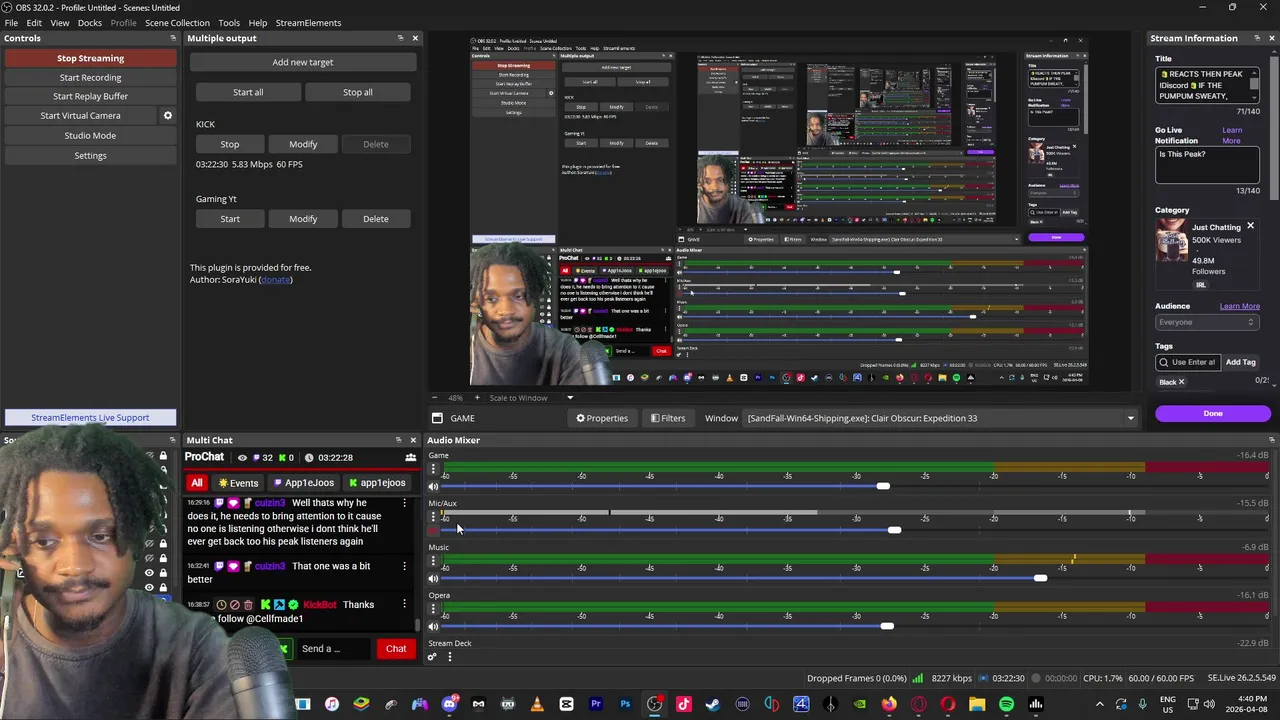The image size is (1280, 720).
Task: Open Spotify from the taskbar
Action: click(1006, 704)
